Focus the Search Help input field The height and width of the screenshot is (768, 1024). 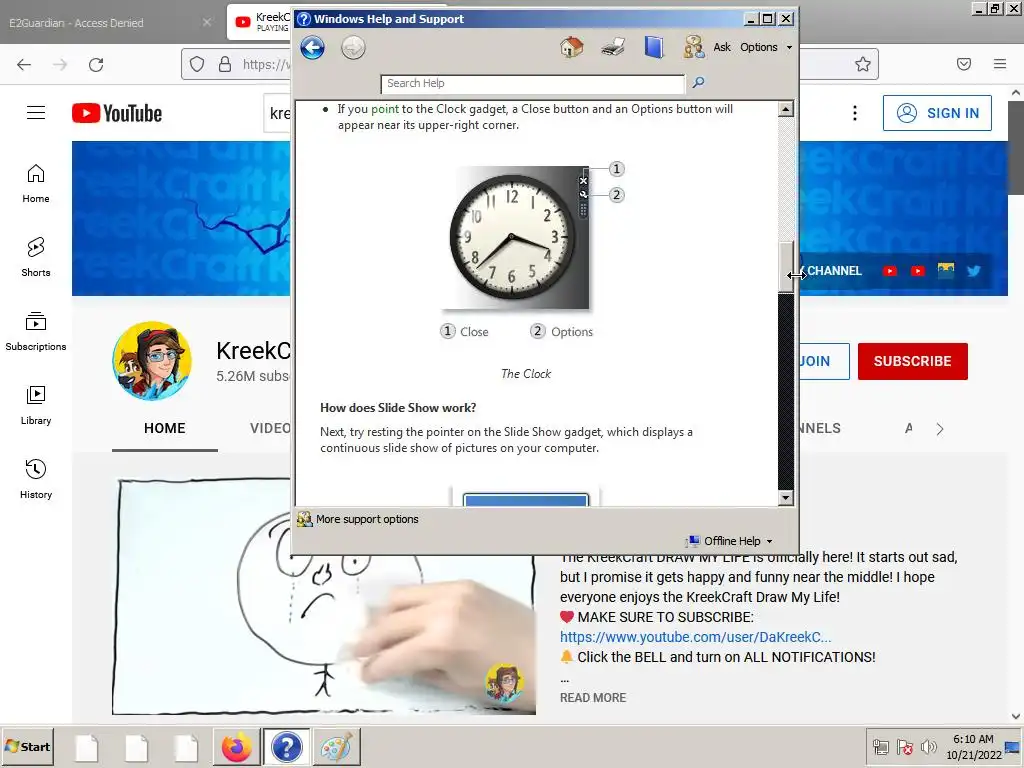(x=532, y=84)
